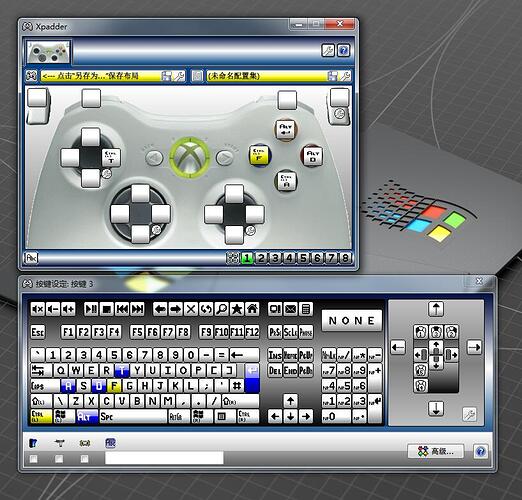Screen dimensions: 522x500
Task: Tick the second checkbox under the turbo icon
Action: click(59, 459)
